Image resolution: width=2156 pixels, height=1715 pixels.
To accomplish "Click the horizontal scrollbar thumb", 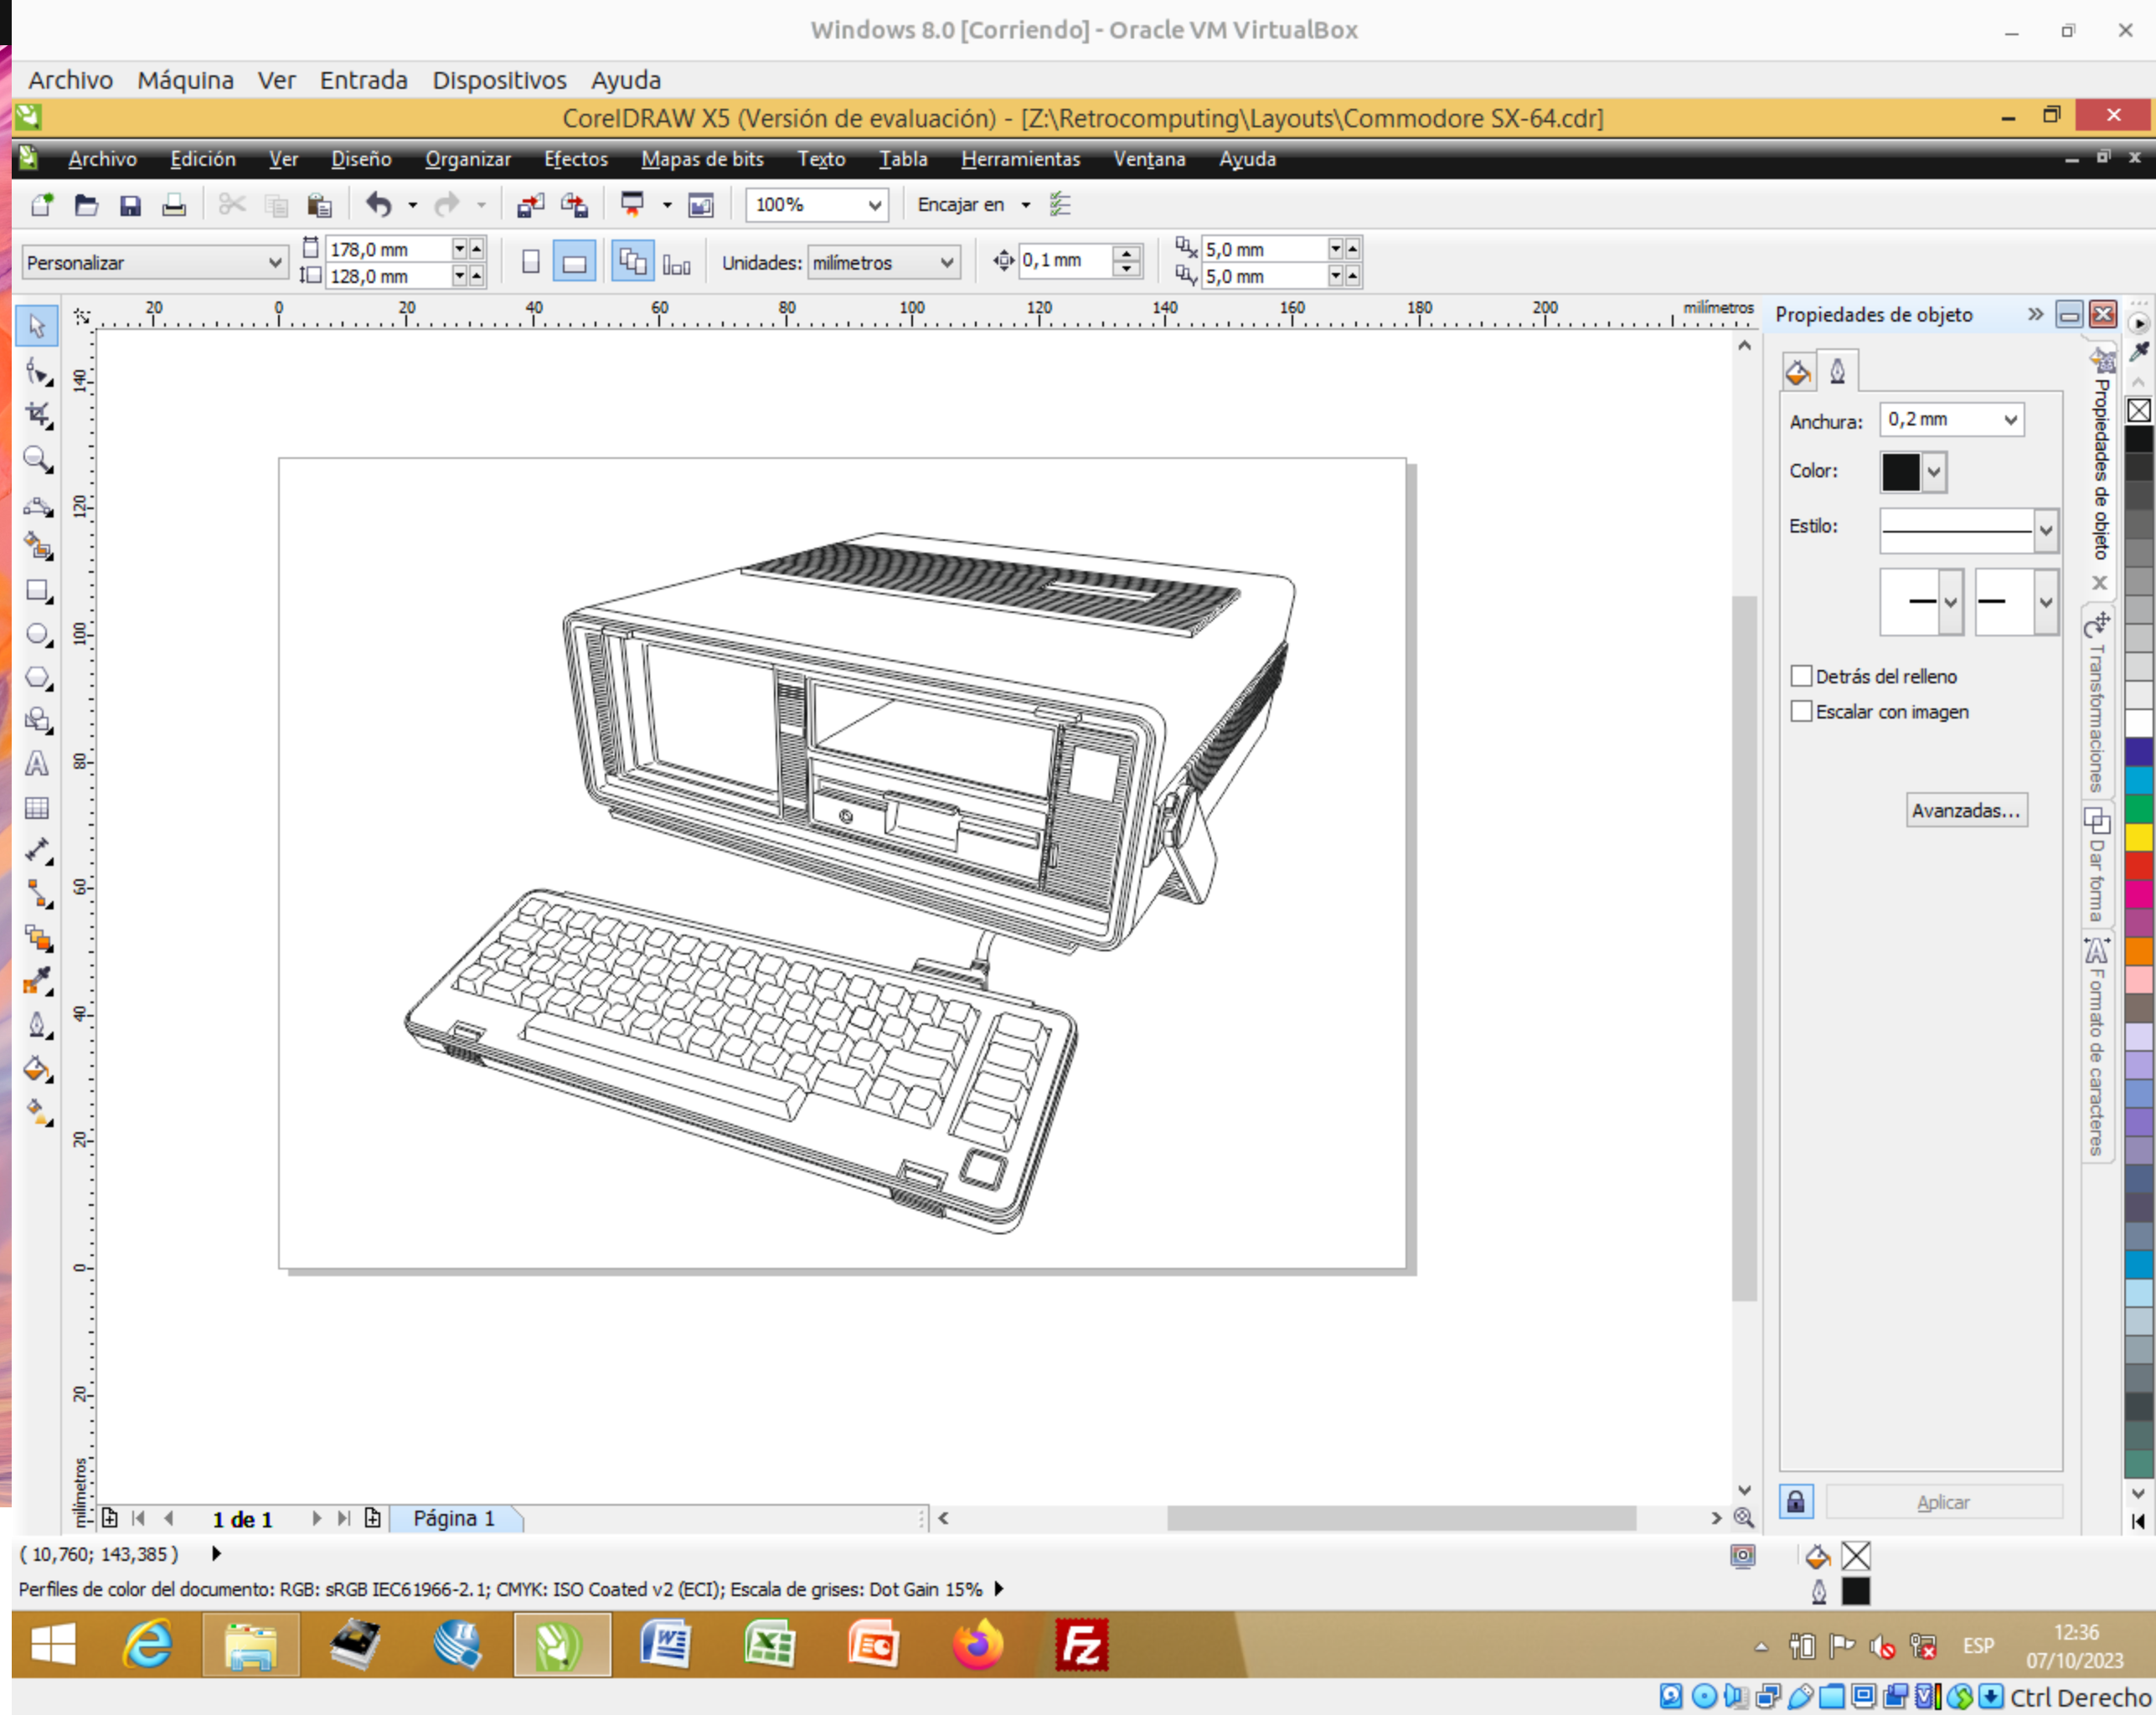I will click(1400, 1518).
